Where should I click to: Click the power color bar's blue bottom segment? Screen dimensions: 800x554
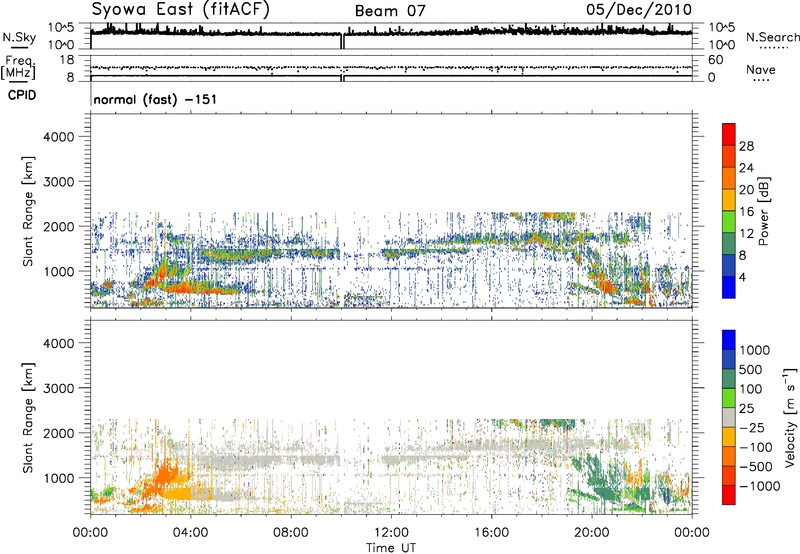(729, 287)
